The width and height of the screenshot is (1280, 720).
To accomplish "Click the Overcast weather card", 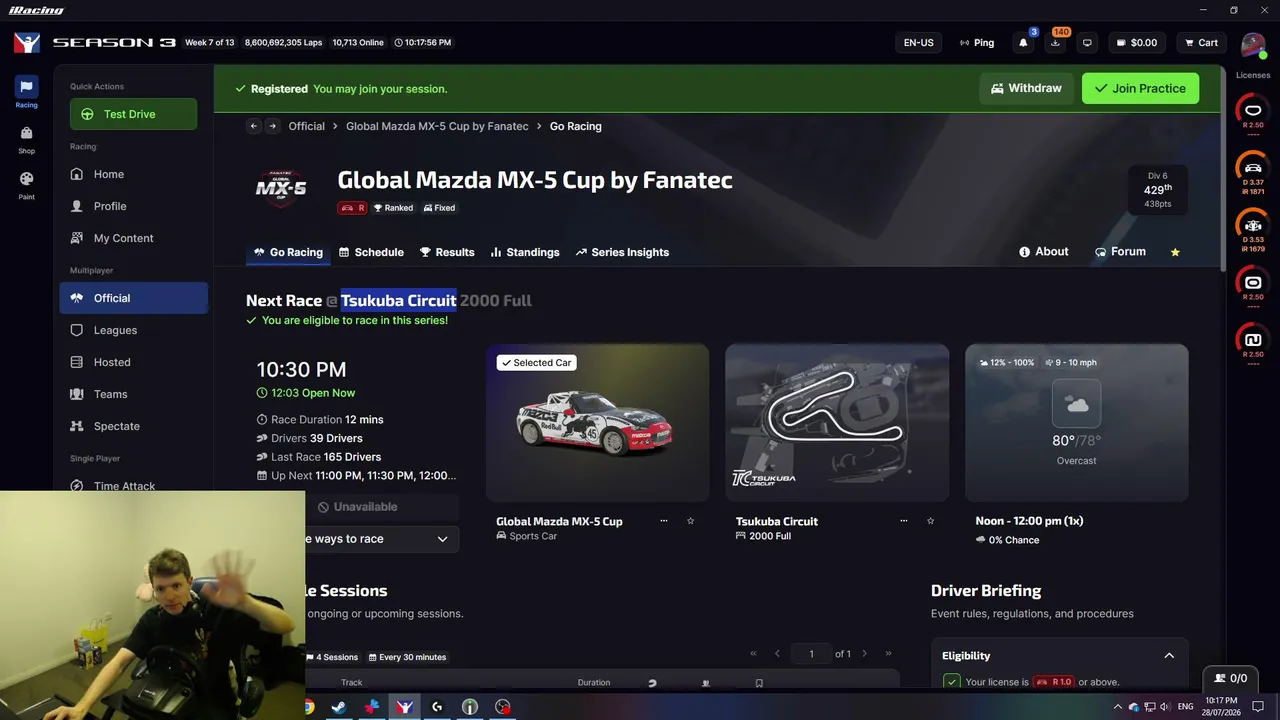I will [1077, 423].
